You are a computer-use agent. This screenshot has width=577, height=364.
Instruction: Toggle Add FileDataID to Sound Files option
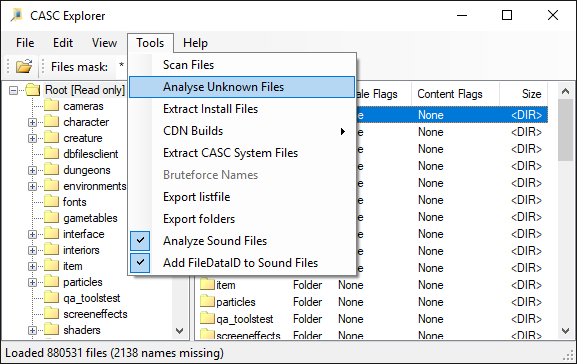point(242,263)
